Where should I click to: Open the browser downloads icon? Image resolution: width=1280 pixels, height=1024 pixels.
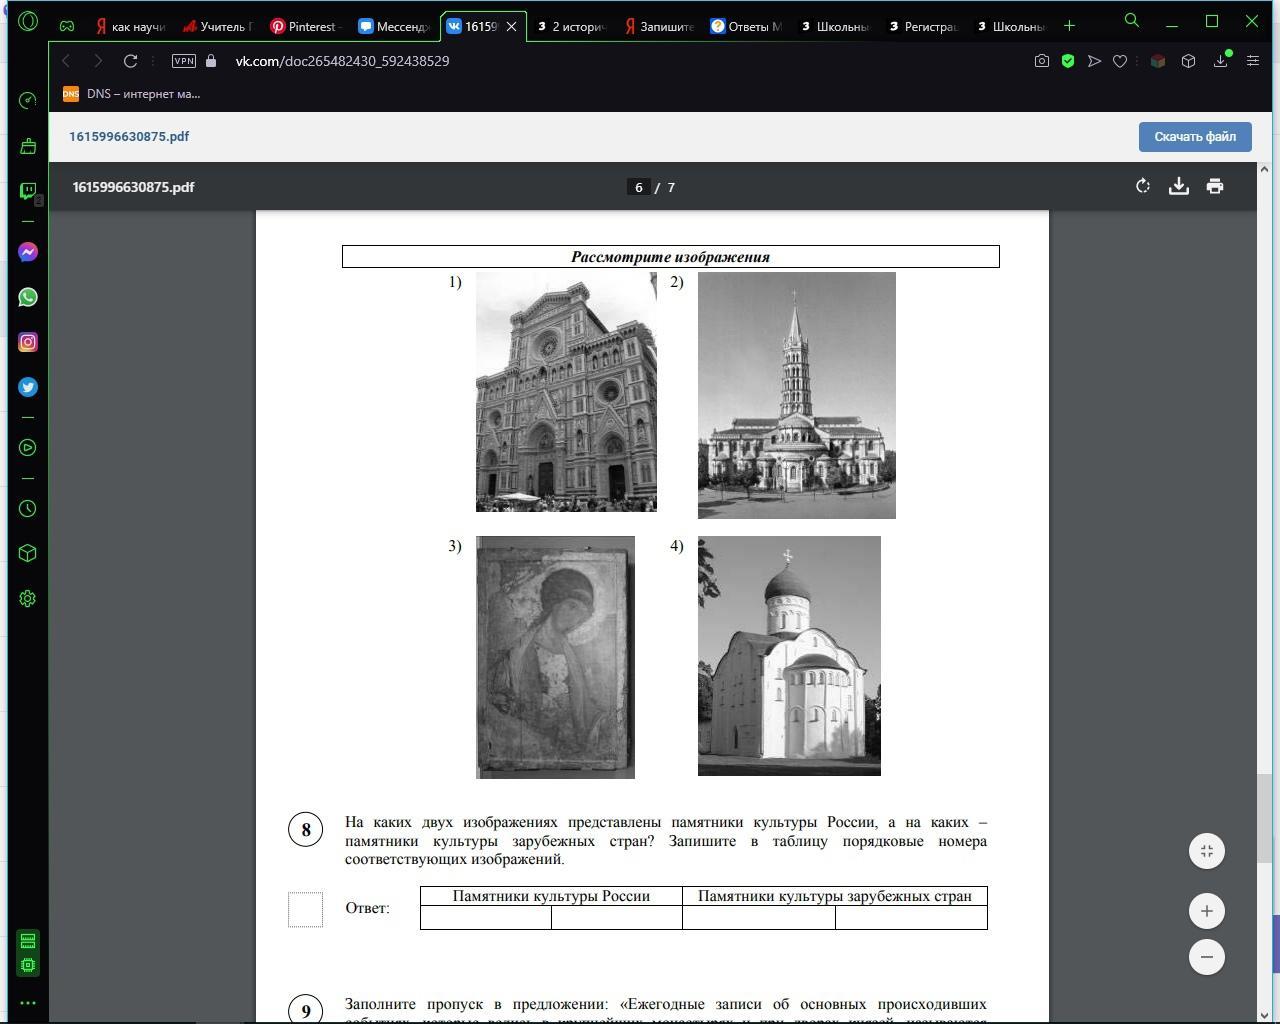point(1221,61)
